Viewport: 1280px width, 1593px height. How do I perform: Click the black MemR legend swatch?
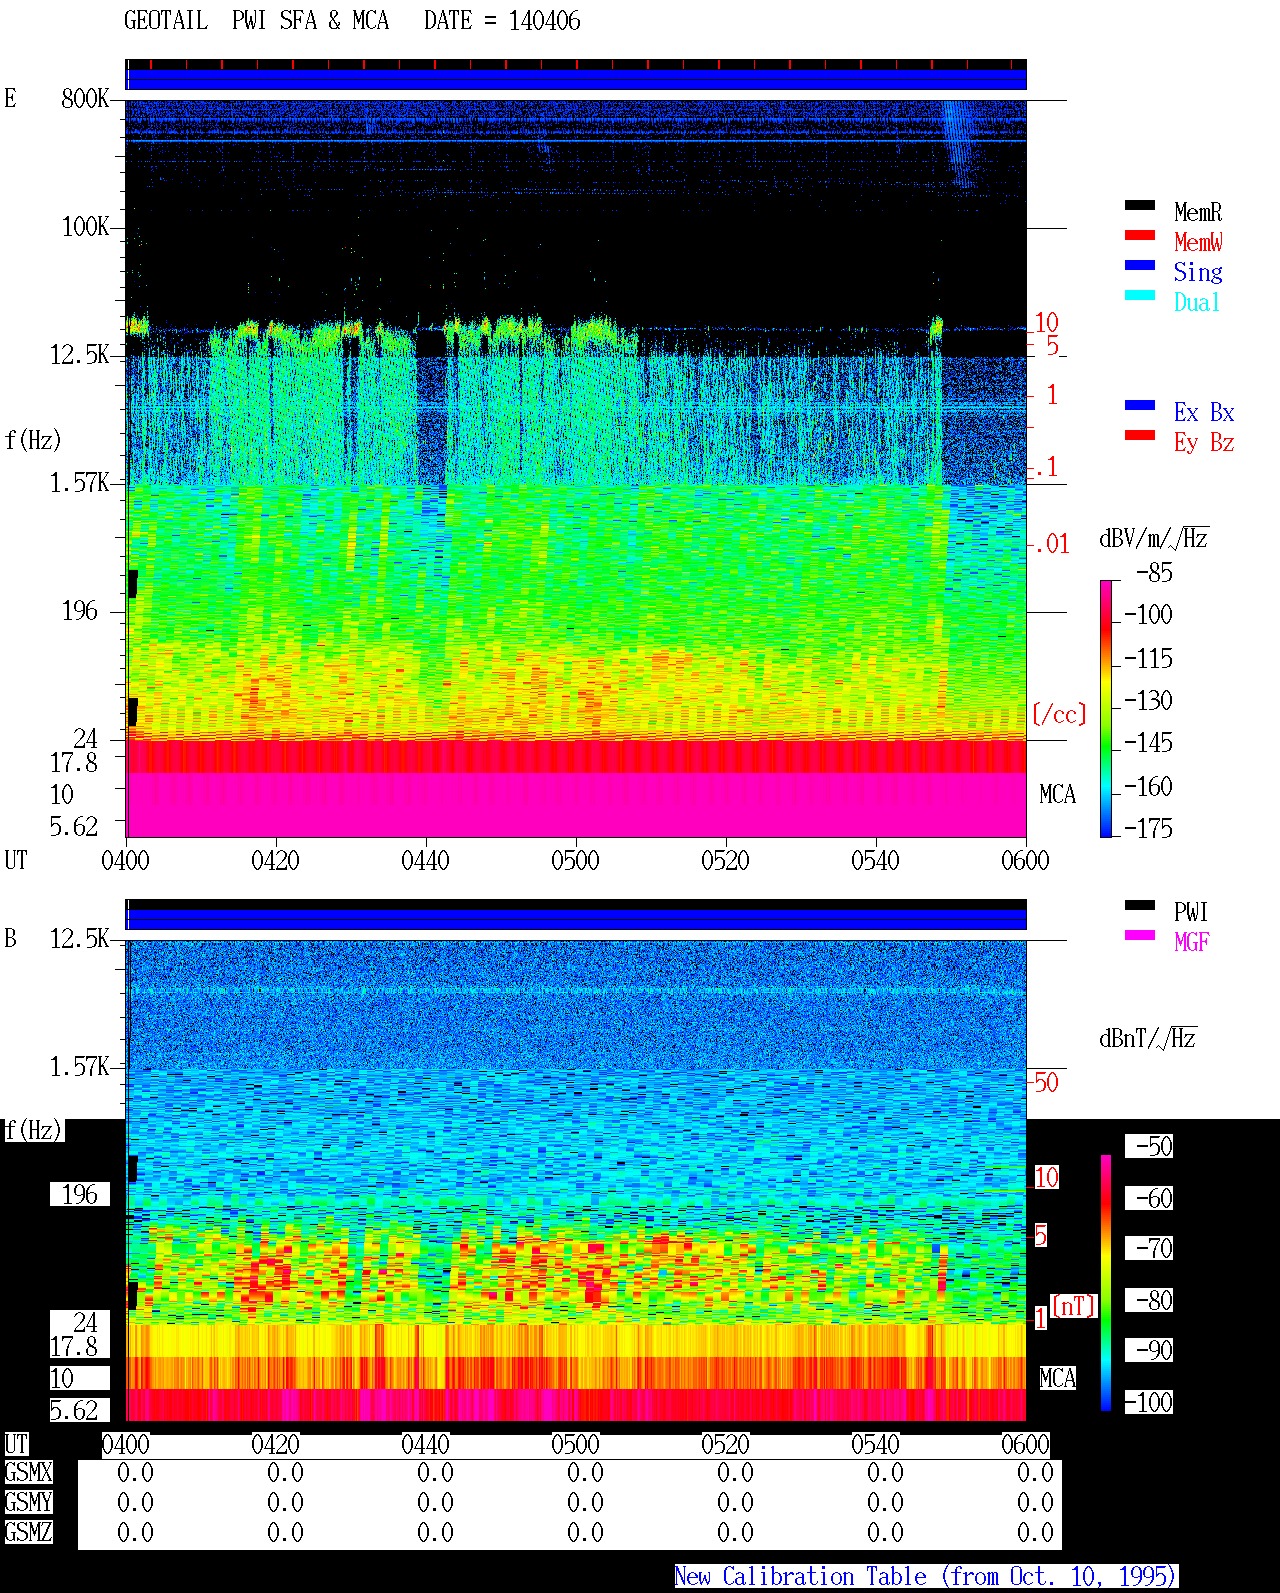pos(1139,205)
